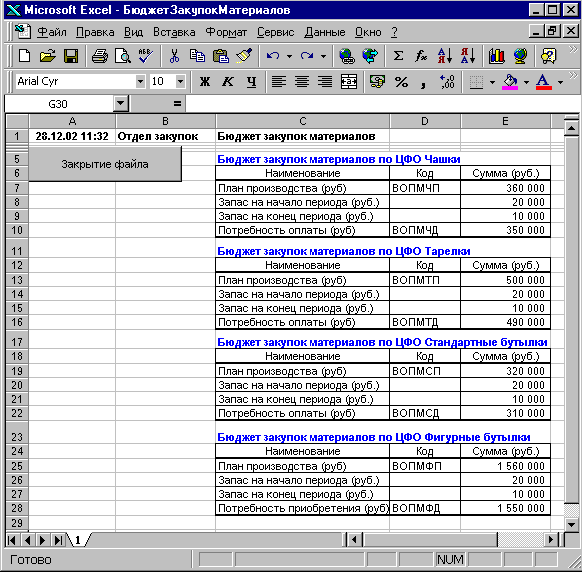
Task: Apply the fill color paint bucket
Action: [x=510, y=81]
